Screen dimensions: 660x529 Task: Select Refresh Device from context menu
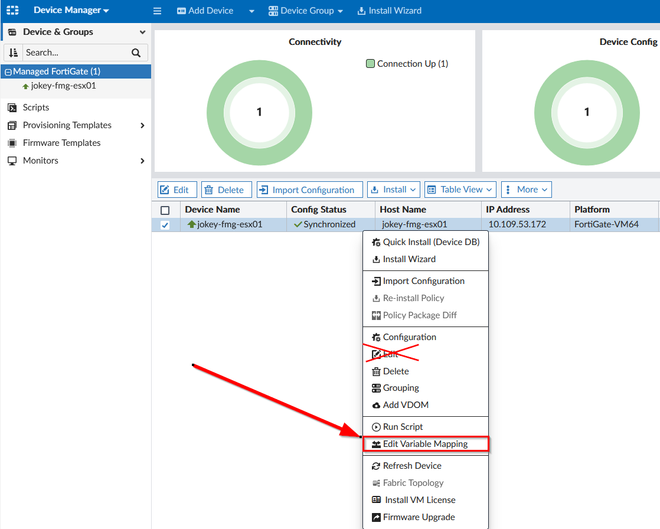pyautogui.click(x=411, y=466)
